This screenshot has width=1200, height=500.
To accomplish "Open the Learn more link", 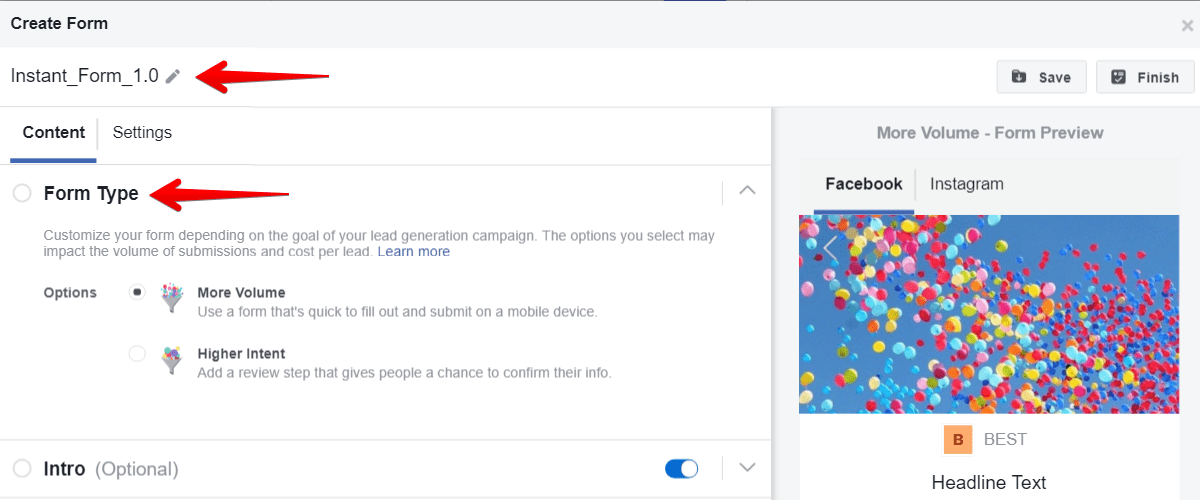I will [x=414, y=252].
